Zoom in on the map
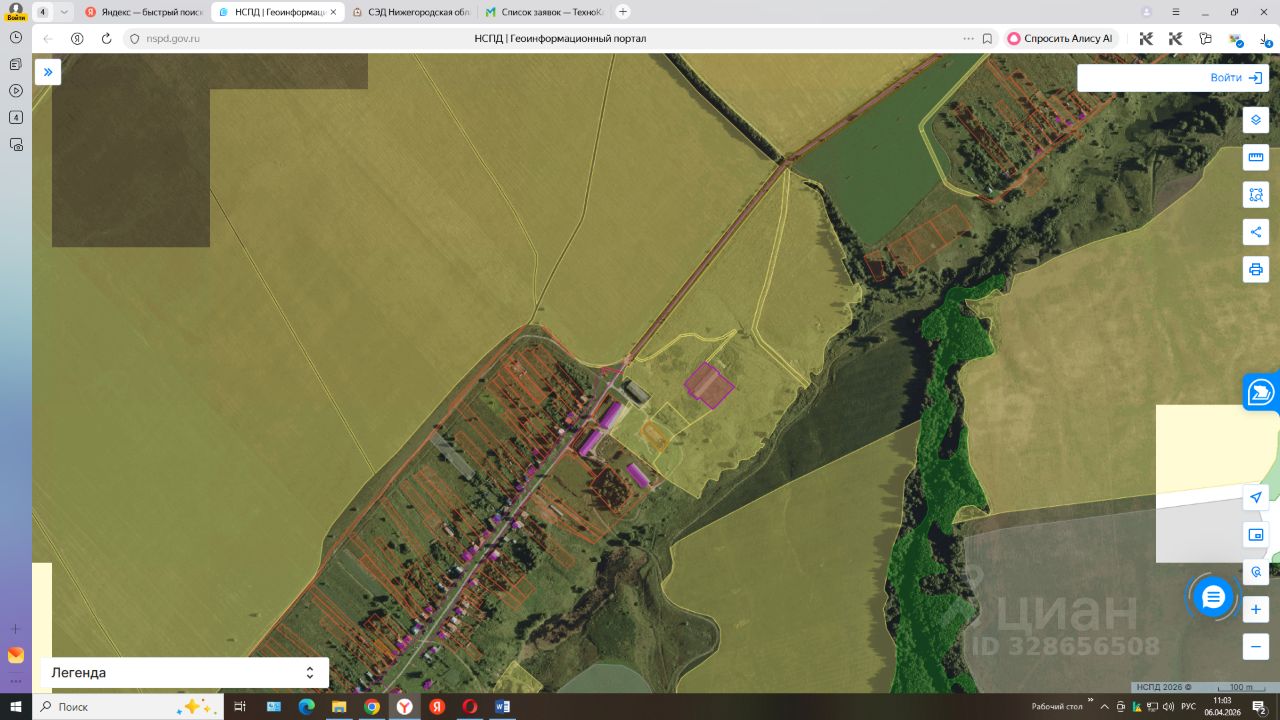Screen dimensions: 1280x720 tap(1256, 609)
